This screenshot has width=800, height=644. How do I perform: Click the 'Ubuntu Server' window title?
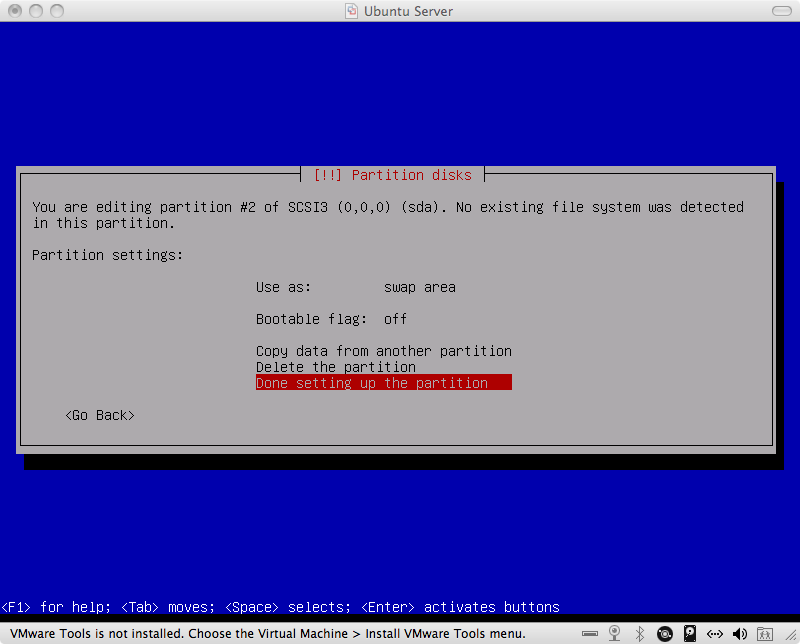(408, 11)
